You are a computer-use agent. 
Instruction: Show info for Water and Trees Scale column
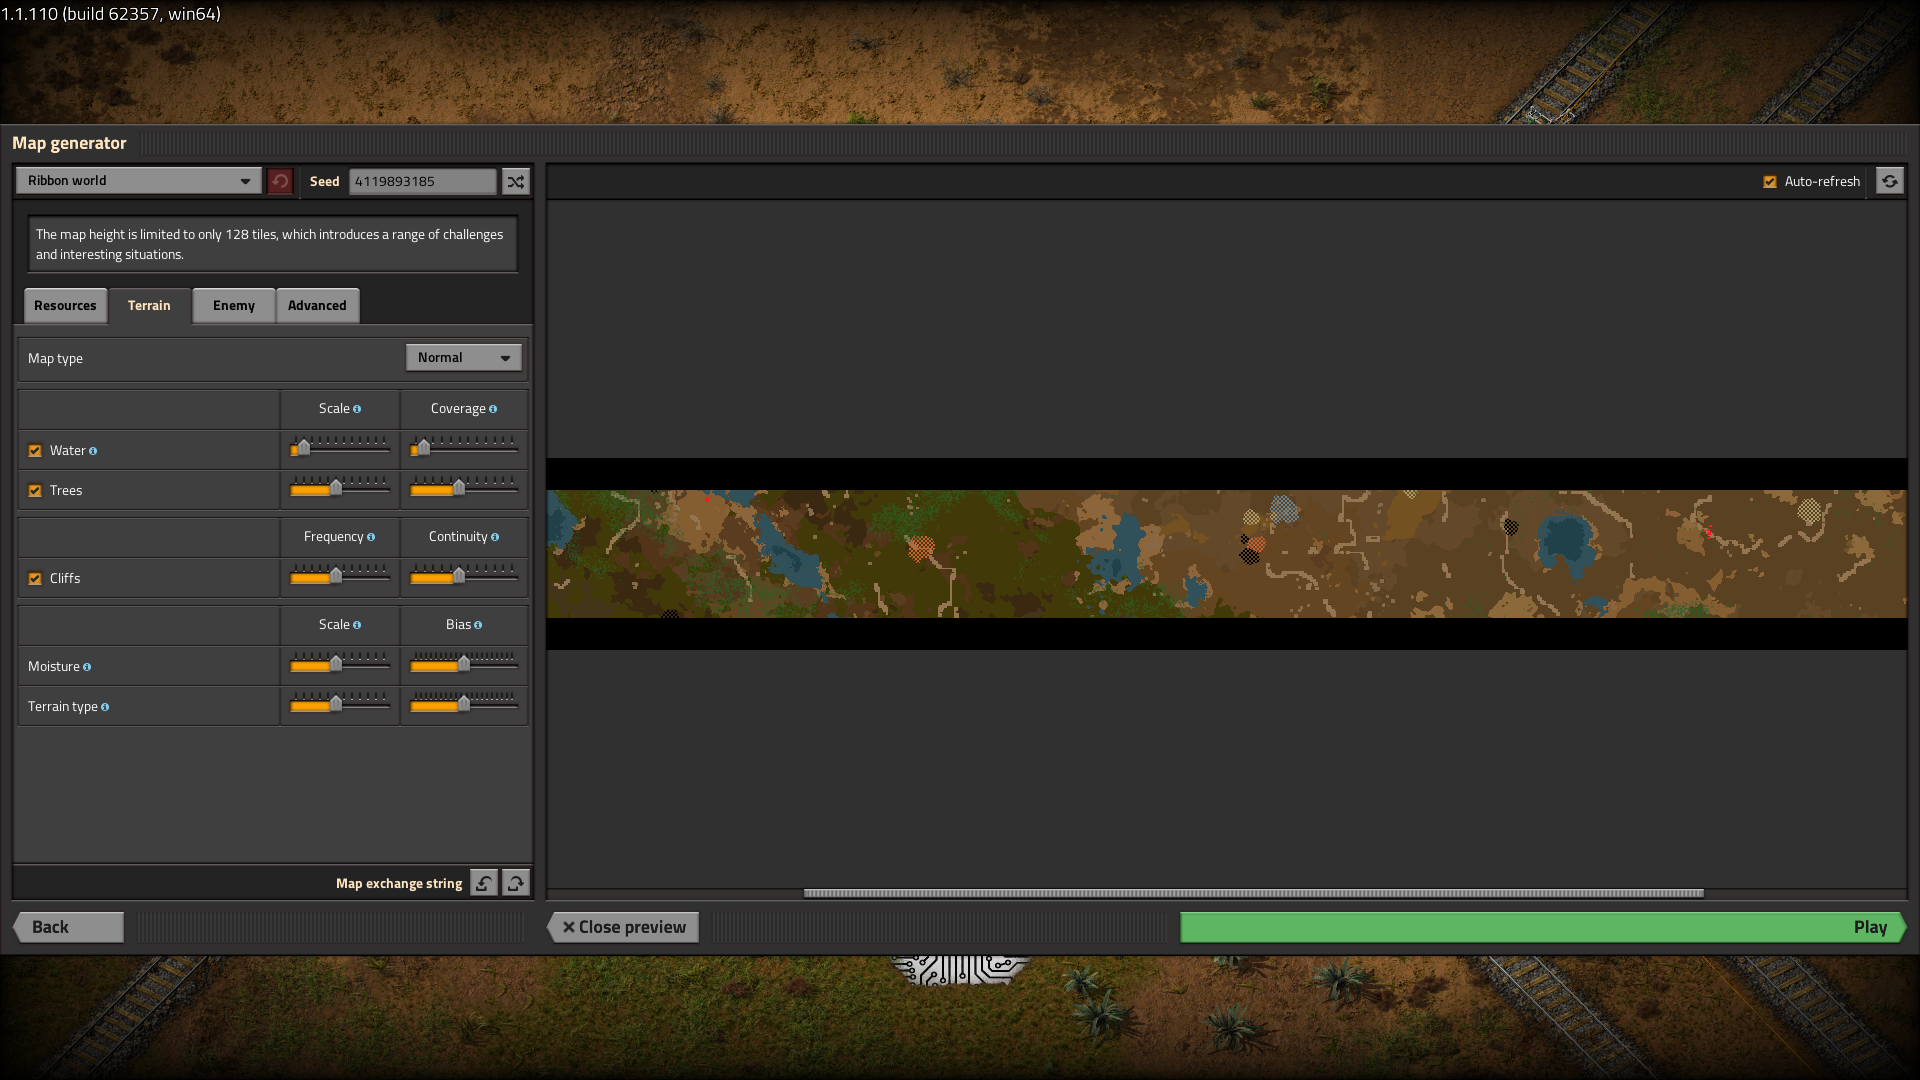pos(357,409)
